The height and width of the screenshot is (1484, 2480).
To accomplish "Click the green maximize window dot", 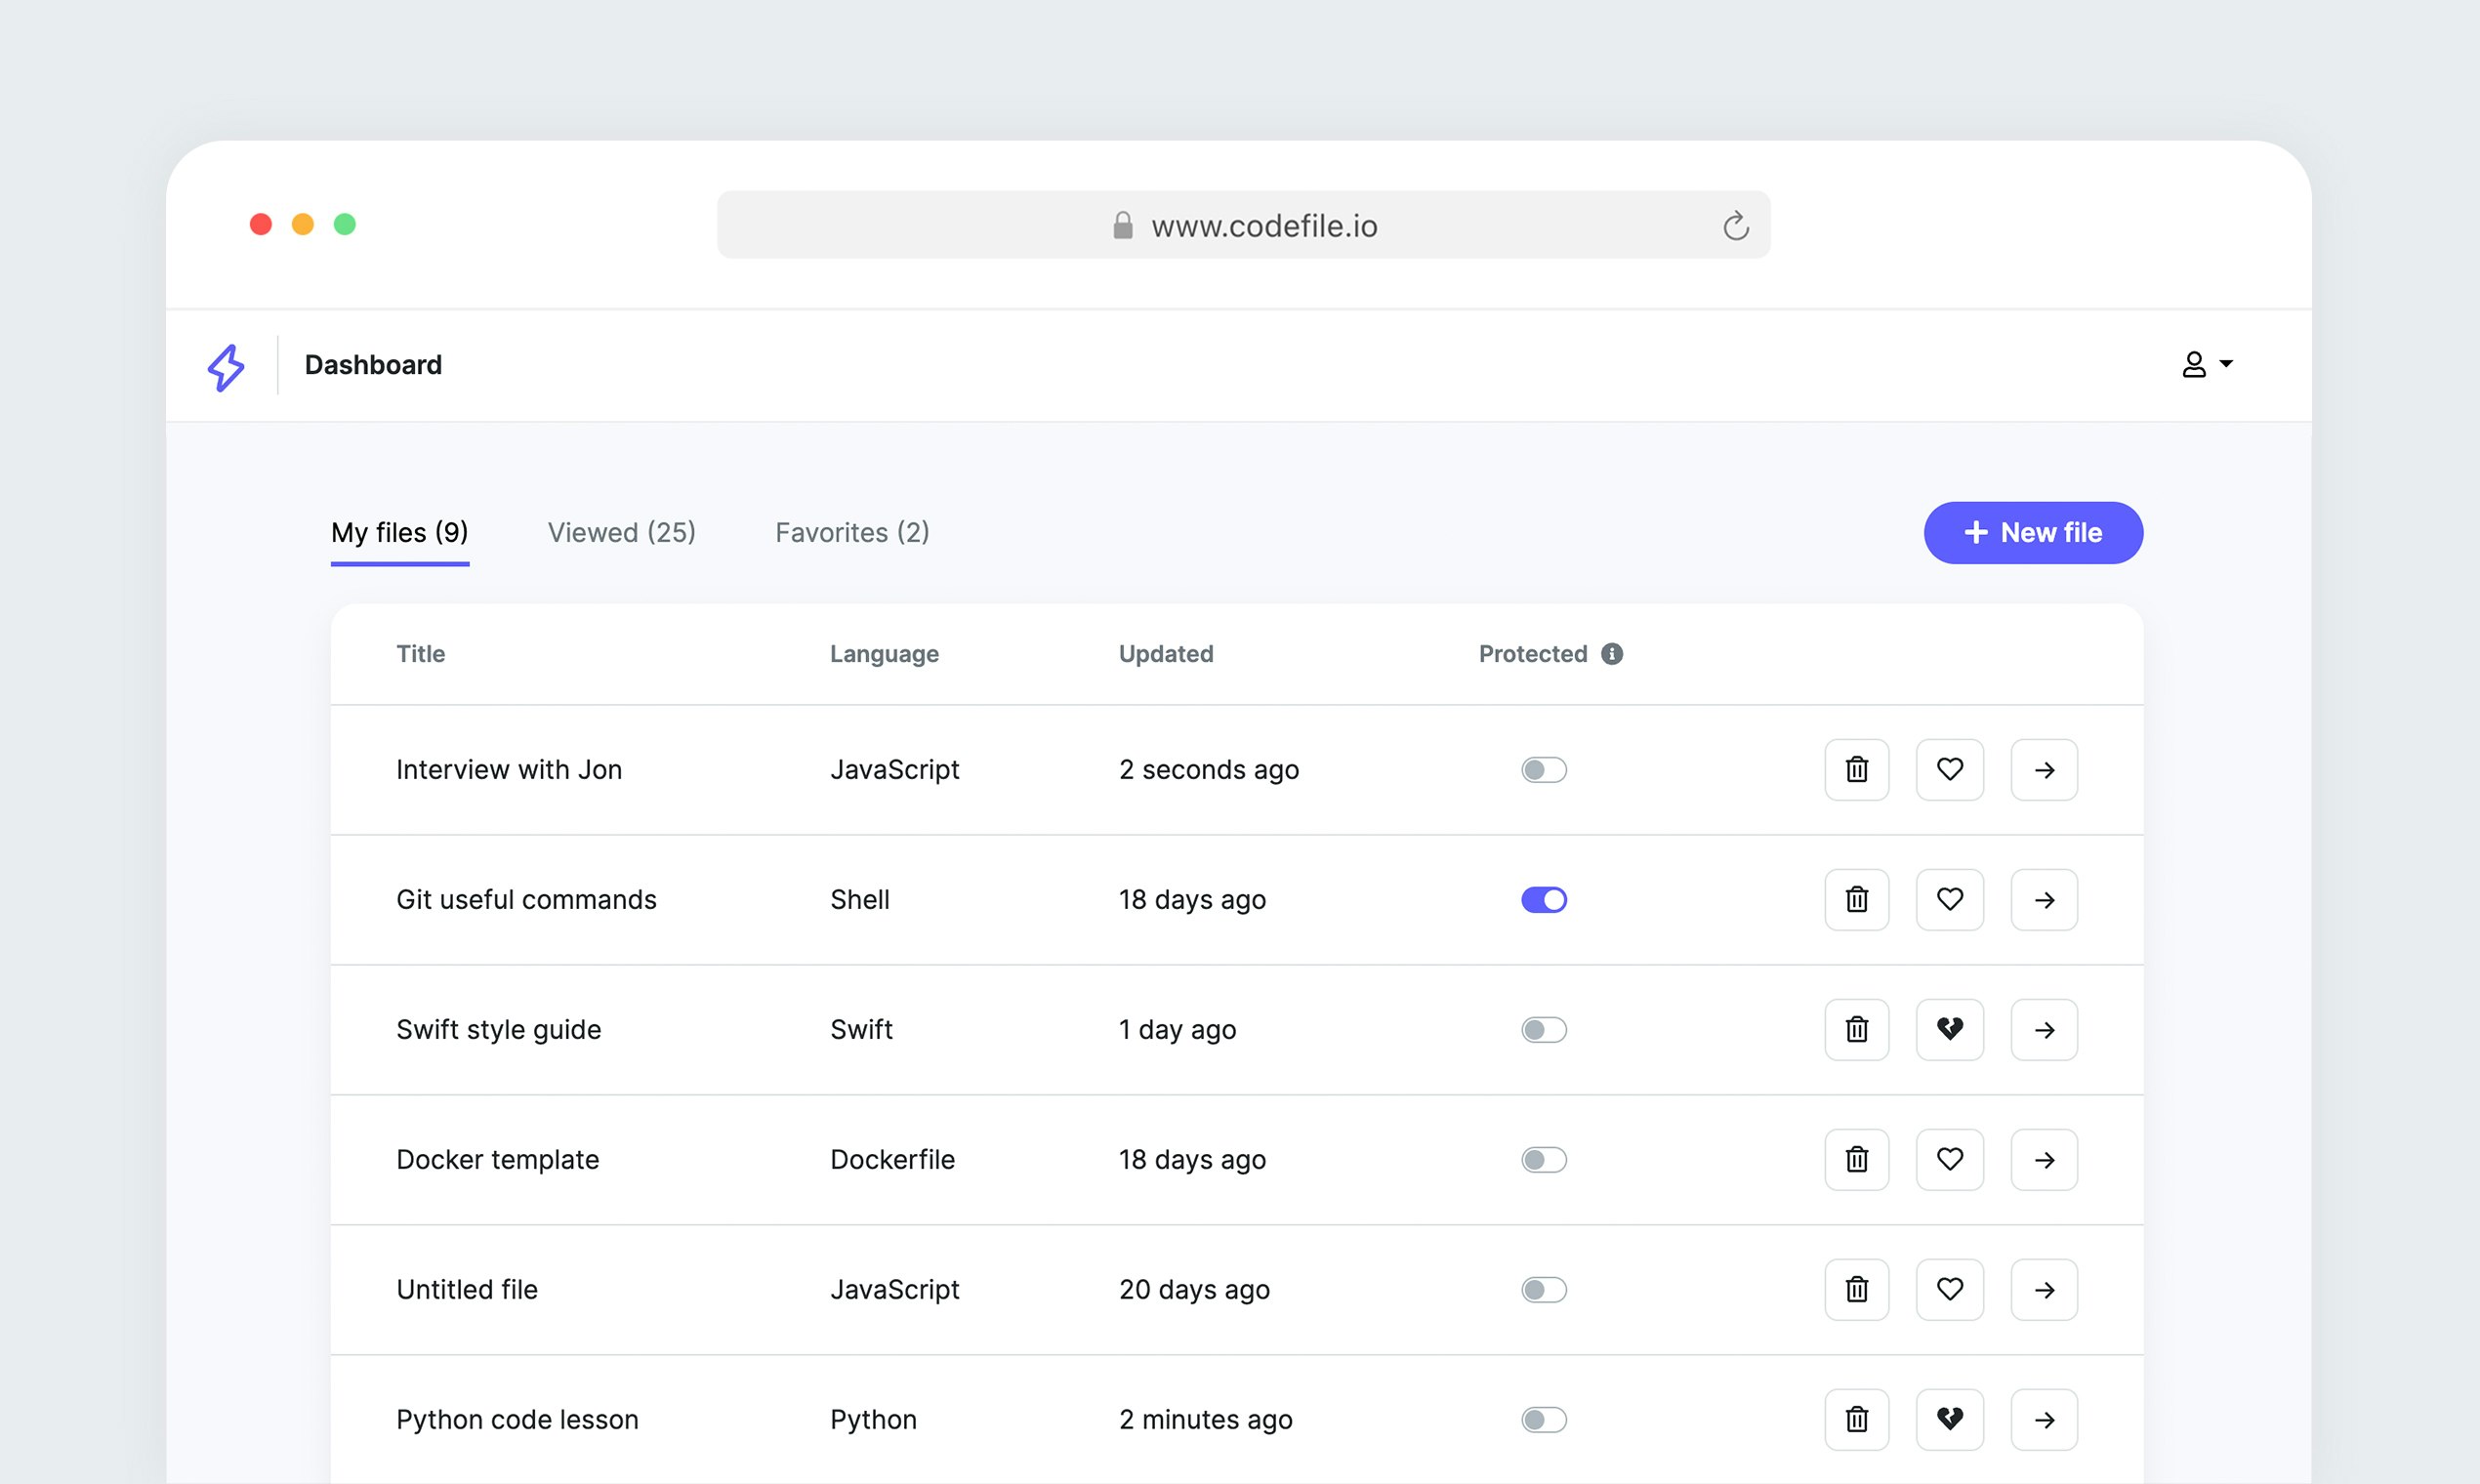I will (345, 224).
